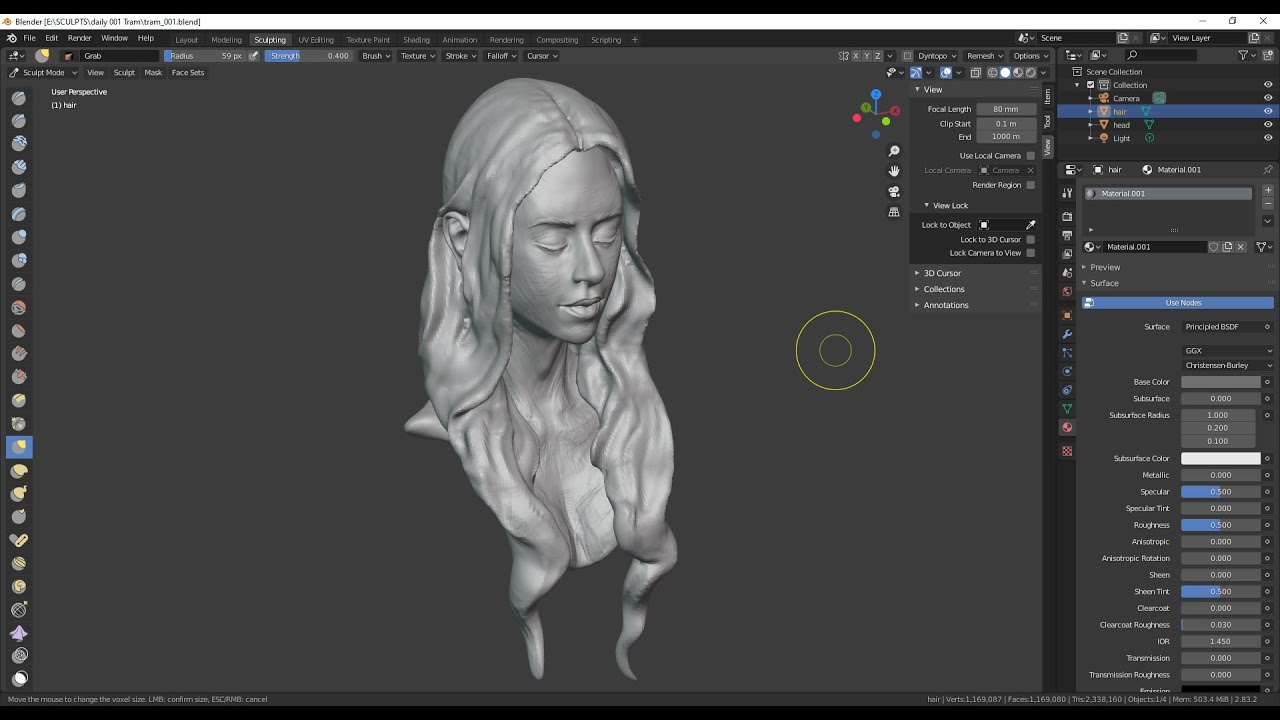Switch to wireframe viewport shading
The width and height of the screenshot is (1280, 720).
(x=992, y=72)
